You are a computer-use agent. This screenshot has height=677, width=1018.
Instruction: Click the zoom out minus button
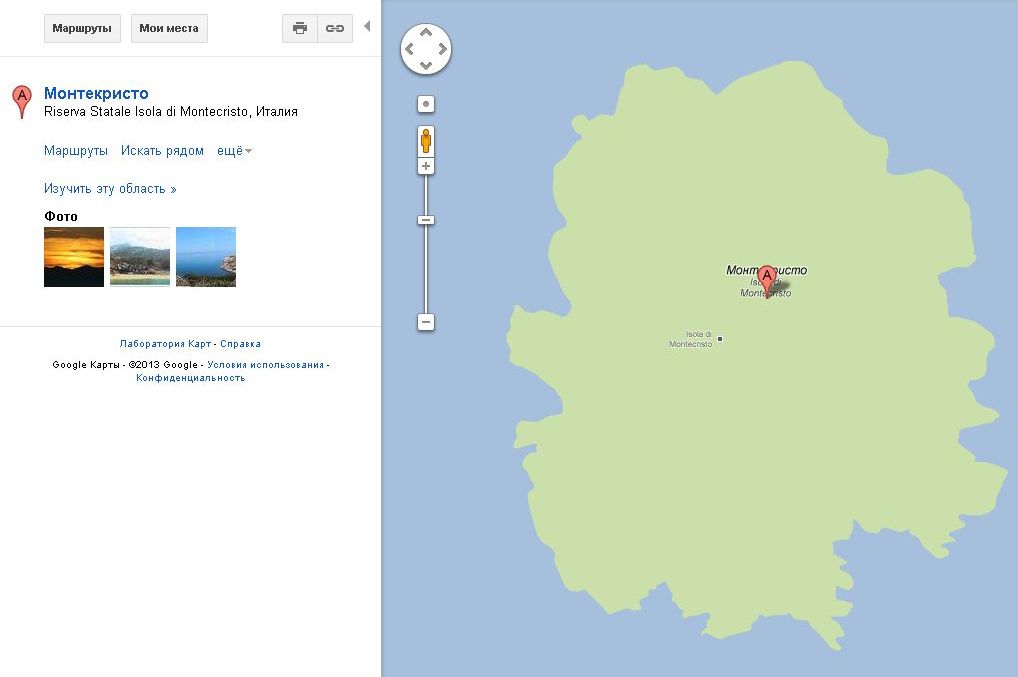pyautogui.click(x=426, y=322)
